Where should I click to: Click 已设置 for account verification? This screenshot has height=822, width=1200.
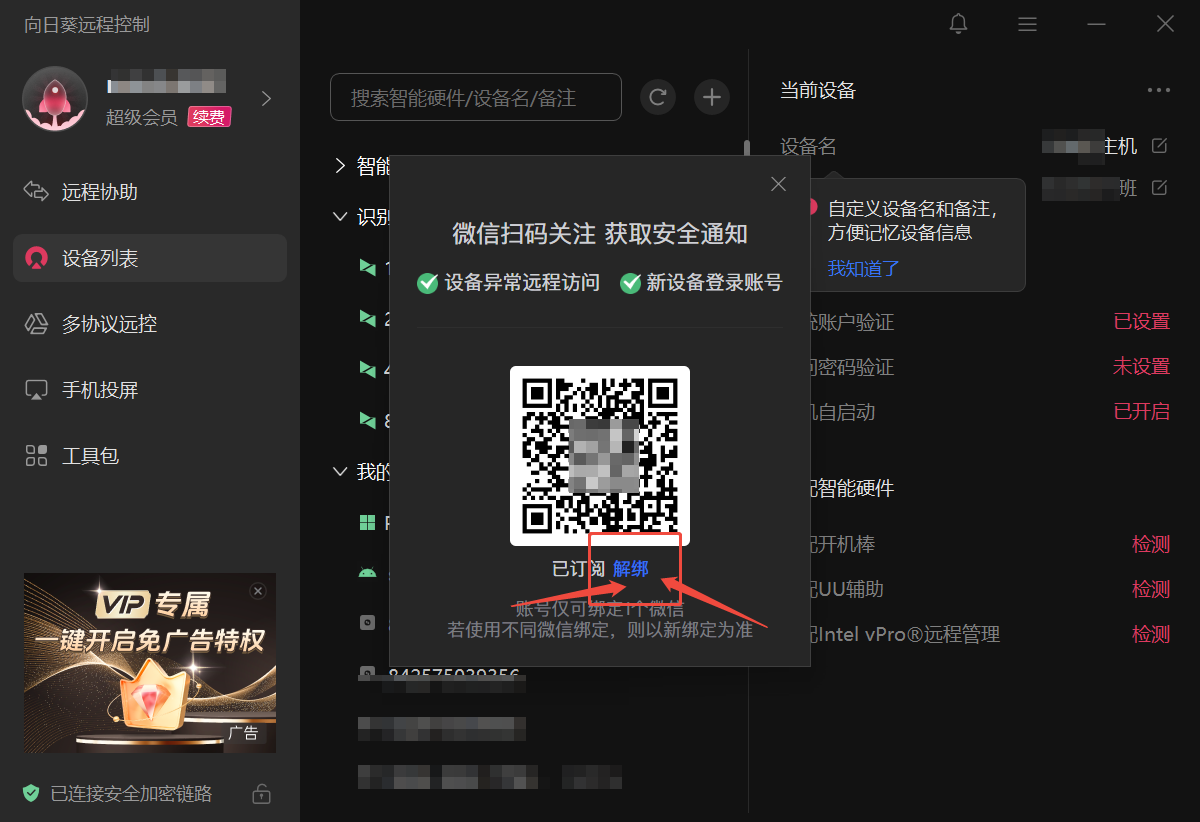pyautogui.click(x=1142, y=322)
